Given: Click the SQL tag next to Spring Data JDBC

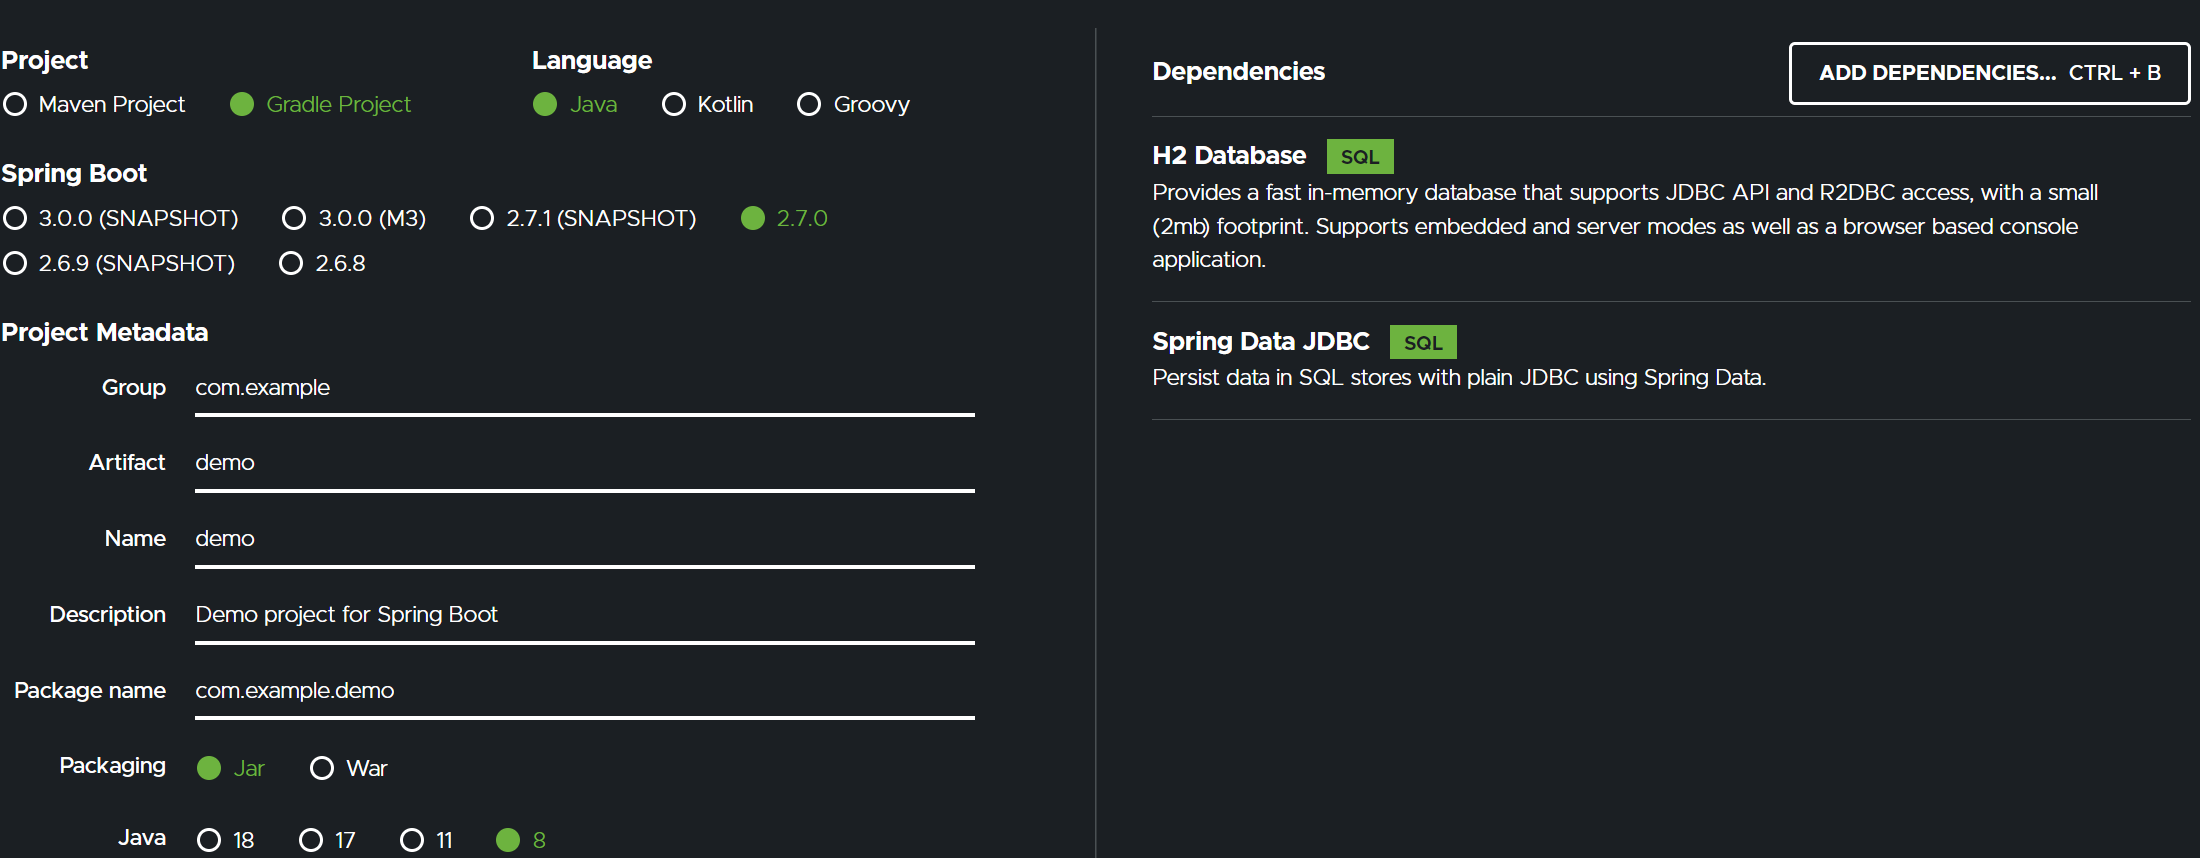Looking at the screenshot, I should click(1423, 342).
